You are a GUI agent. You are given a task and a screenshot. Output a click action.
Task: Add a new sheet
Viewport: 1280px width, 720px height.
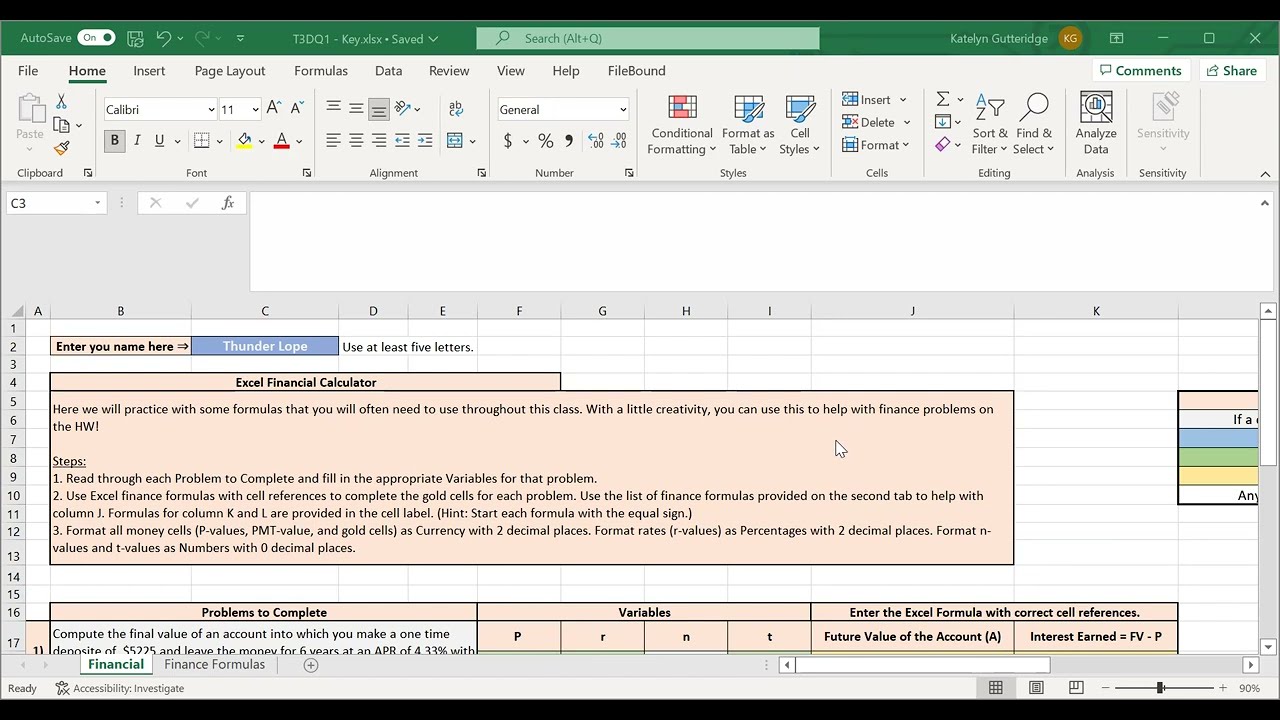coord(311,665)
